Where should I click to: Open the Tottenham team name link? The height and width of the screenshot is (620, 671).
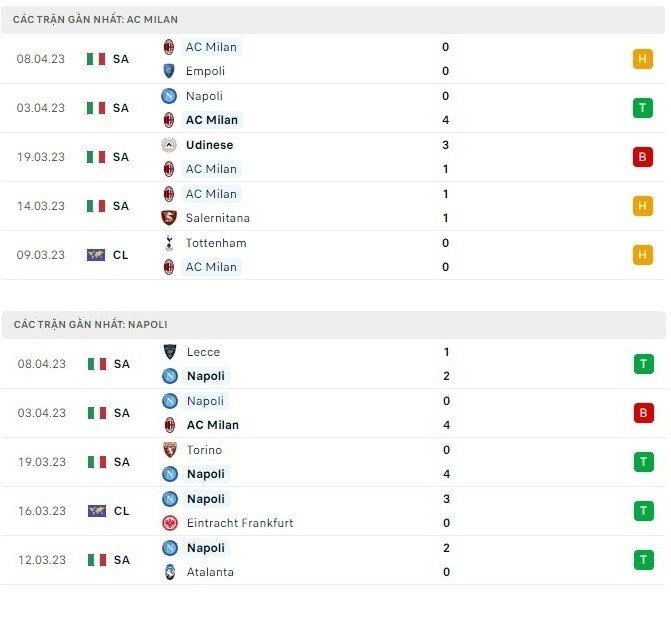coord(216,243)
